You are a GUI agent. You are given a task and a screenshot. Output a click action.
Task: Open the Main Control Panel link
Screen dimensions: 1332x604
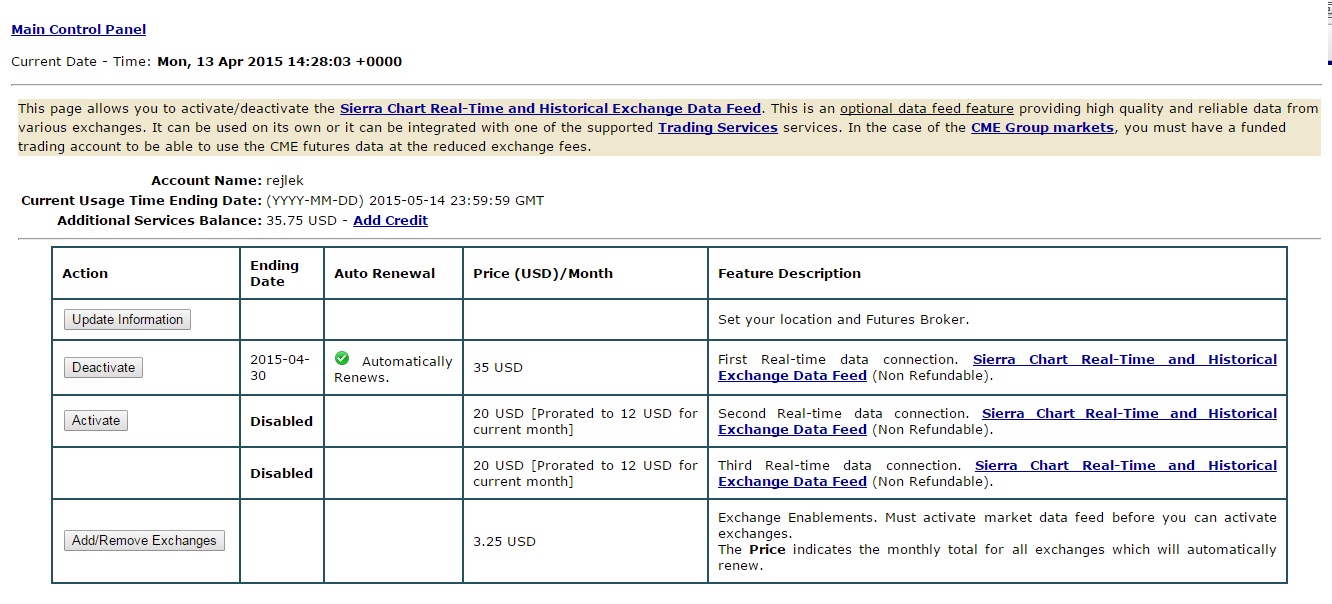click(78, 30)
